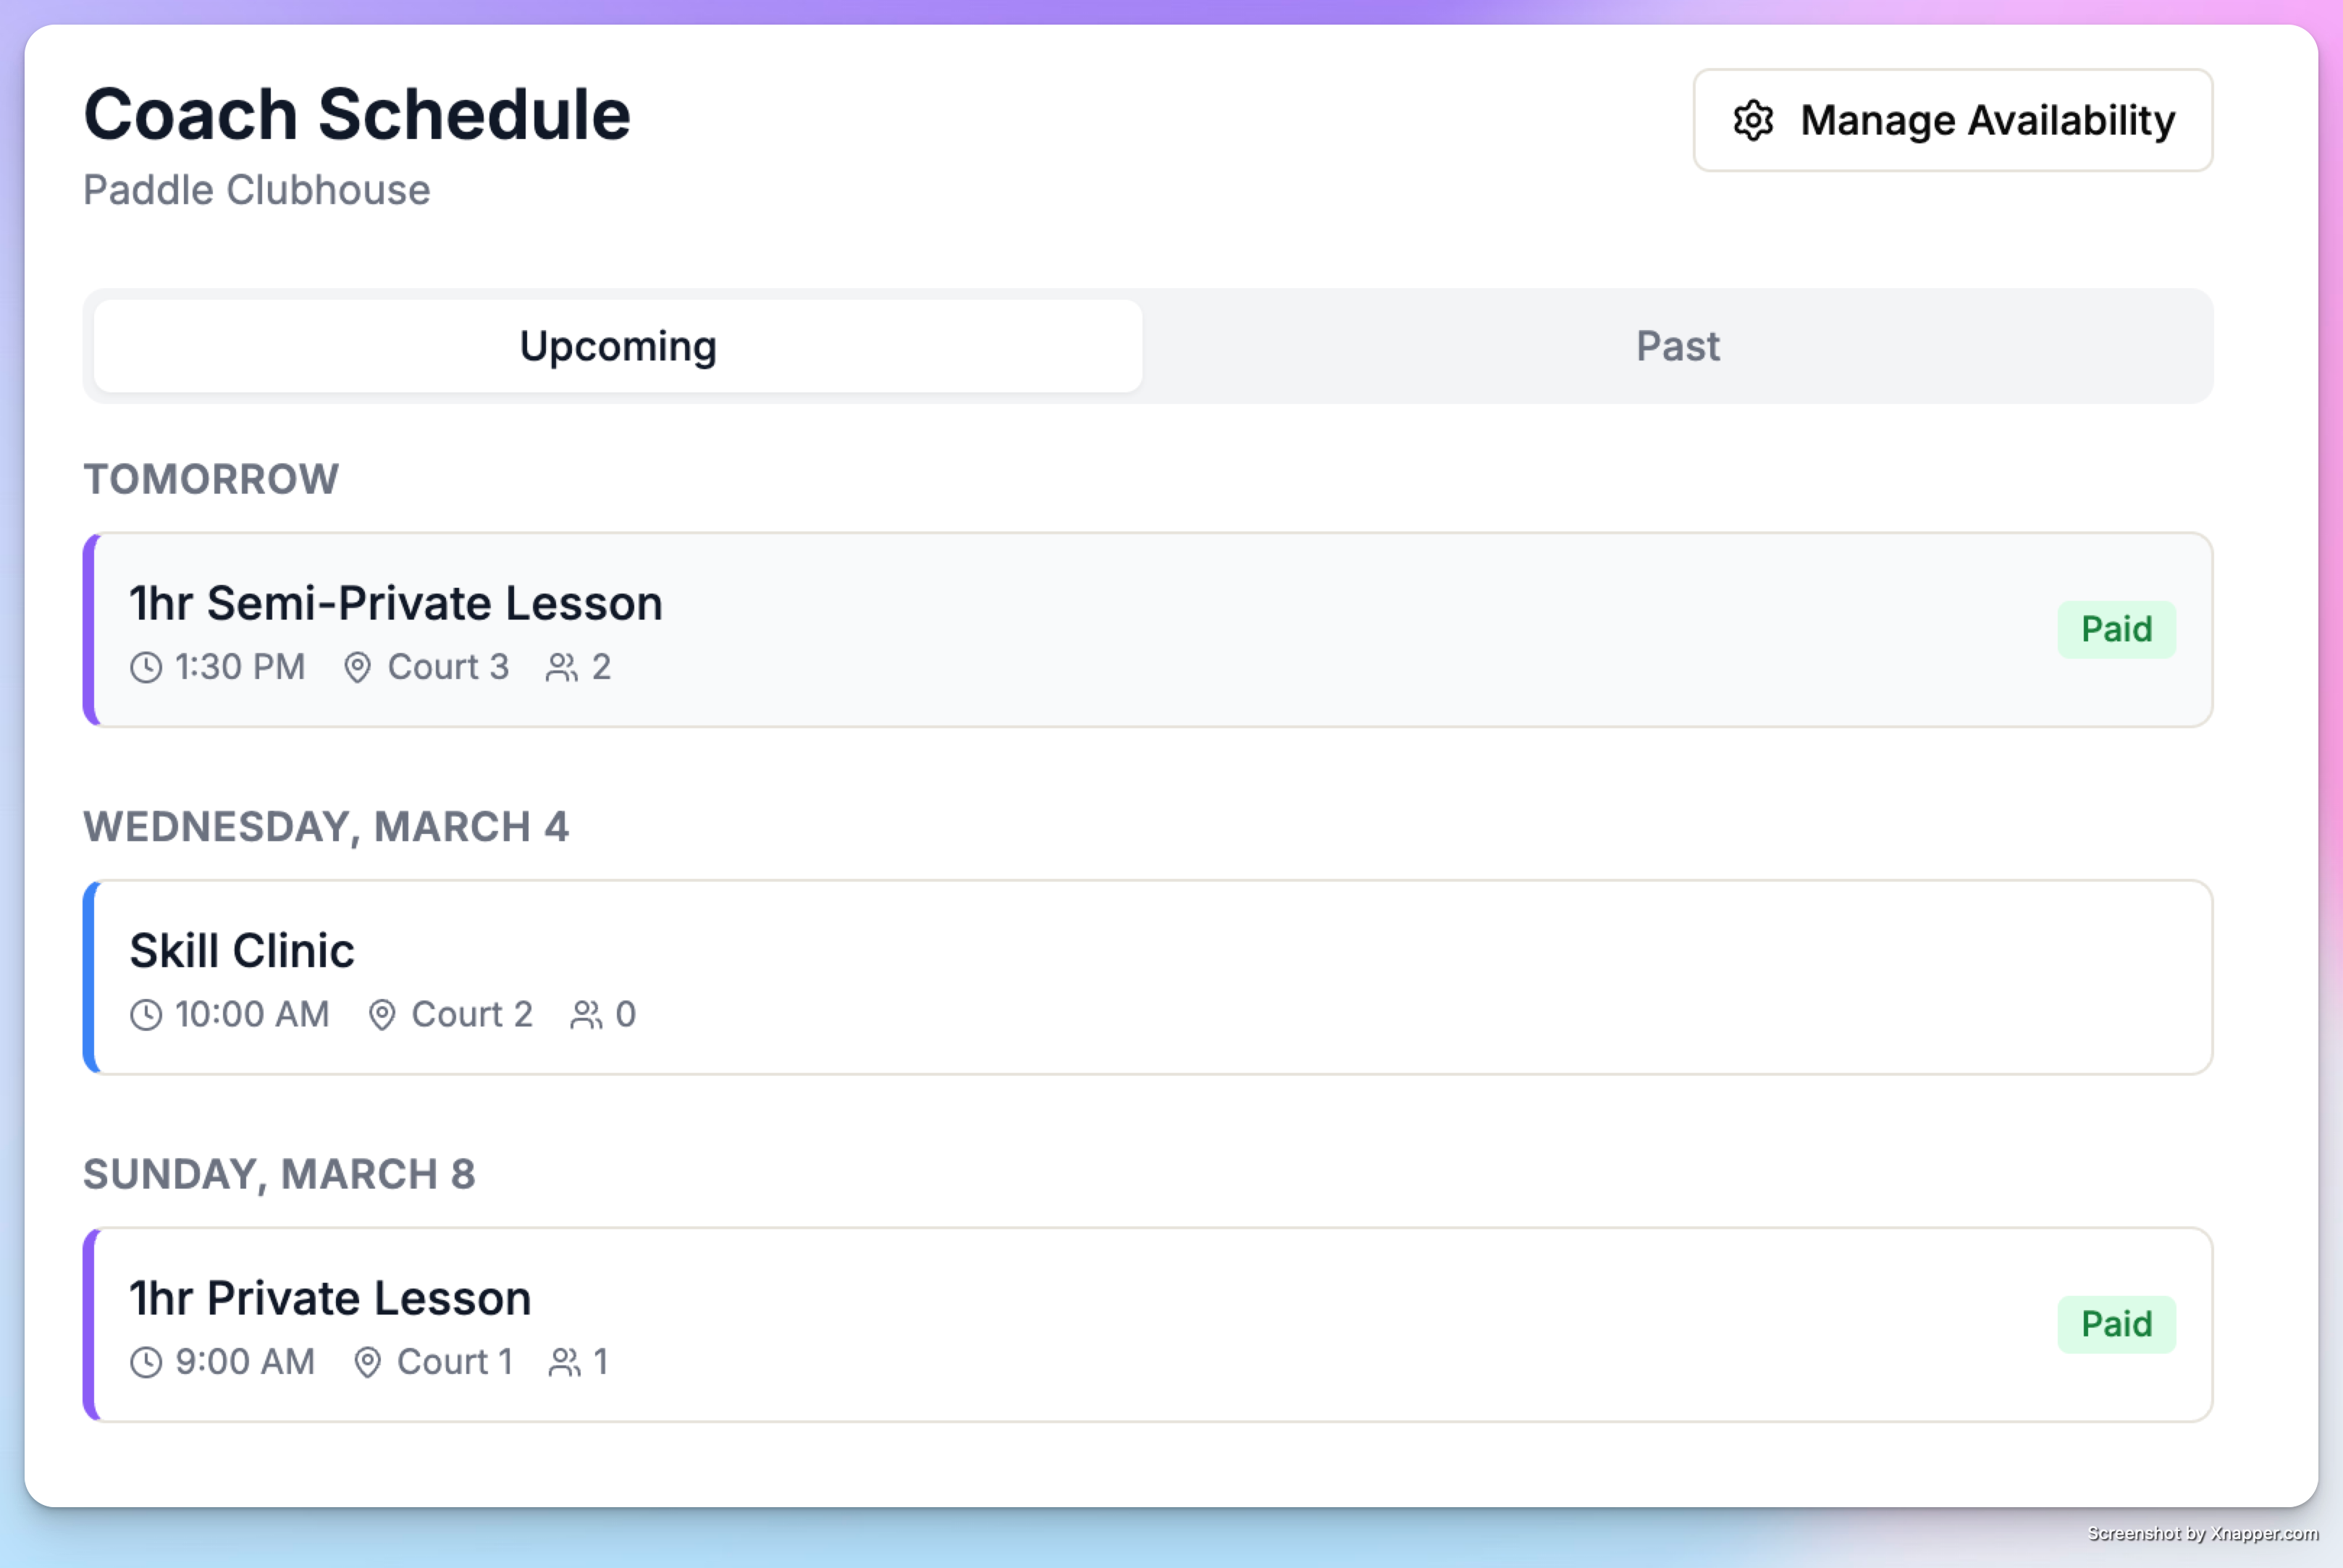Open the 1hr Private Lesson card
The width and height of the screenshot is (2343, 1568).
pyautogui.click(x=1148, y=1324)
